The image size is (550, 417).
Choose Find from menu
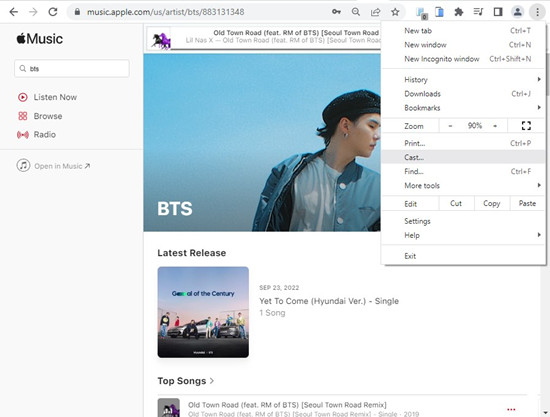(x=463, y=171)
